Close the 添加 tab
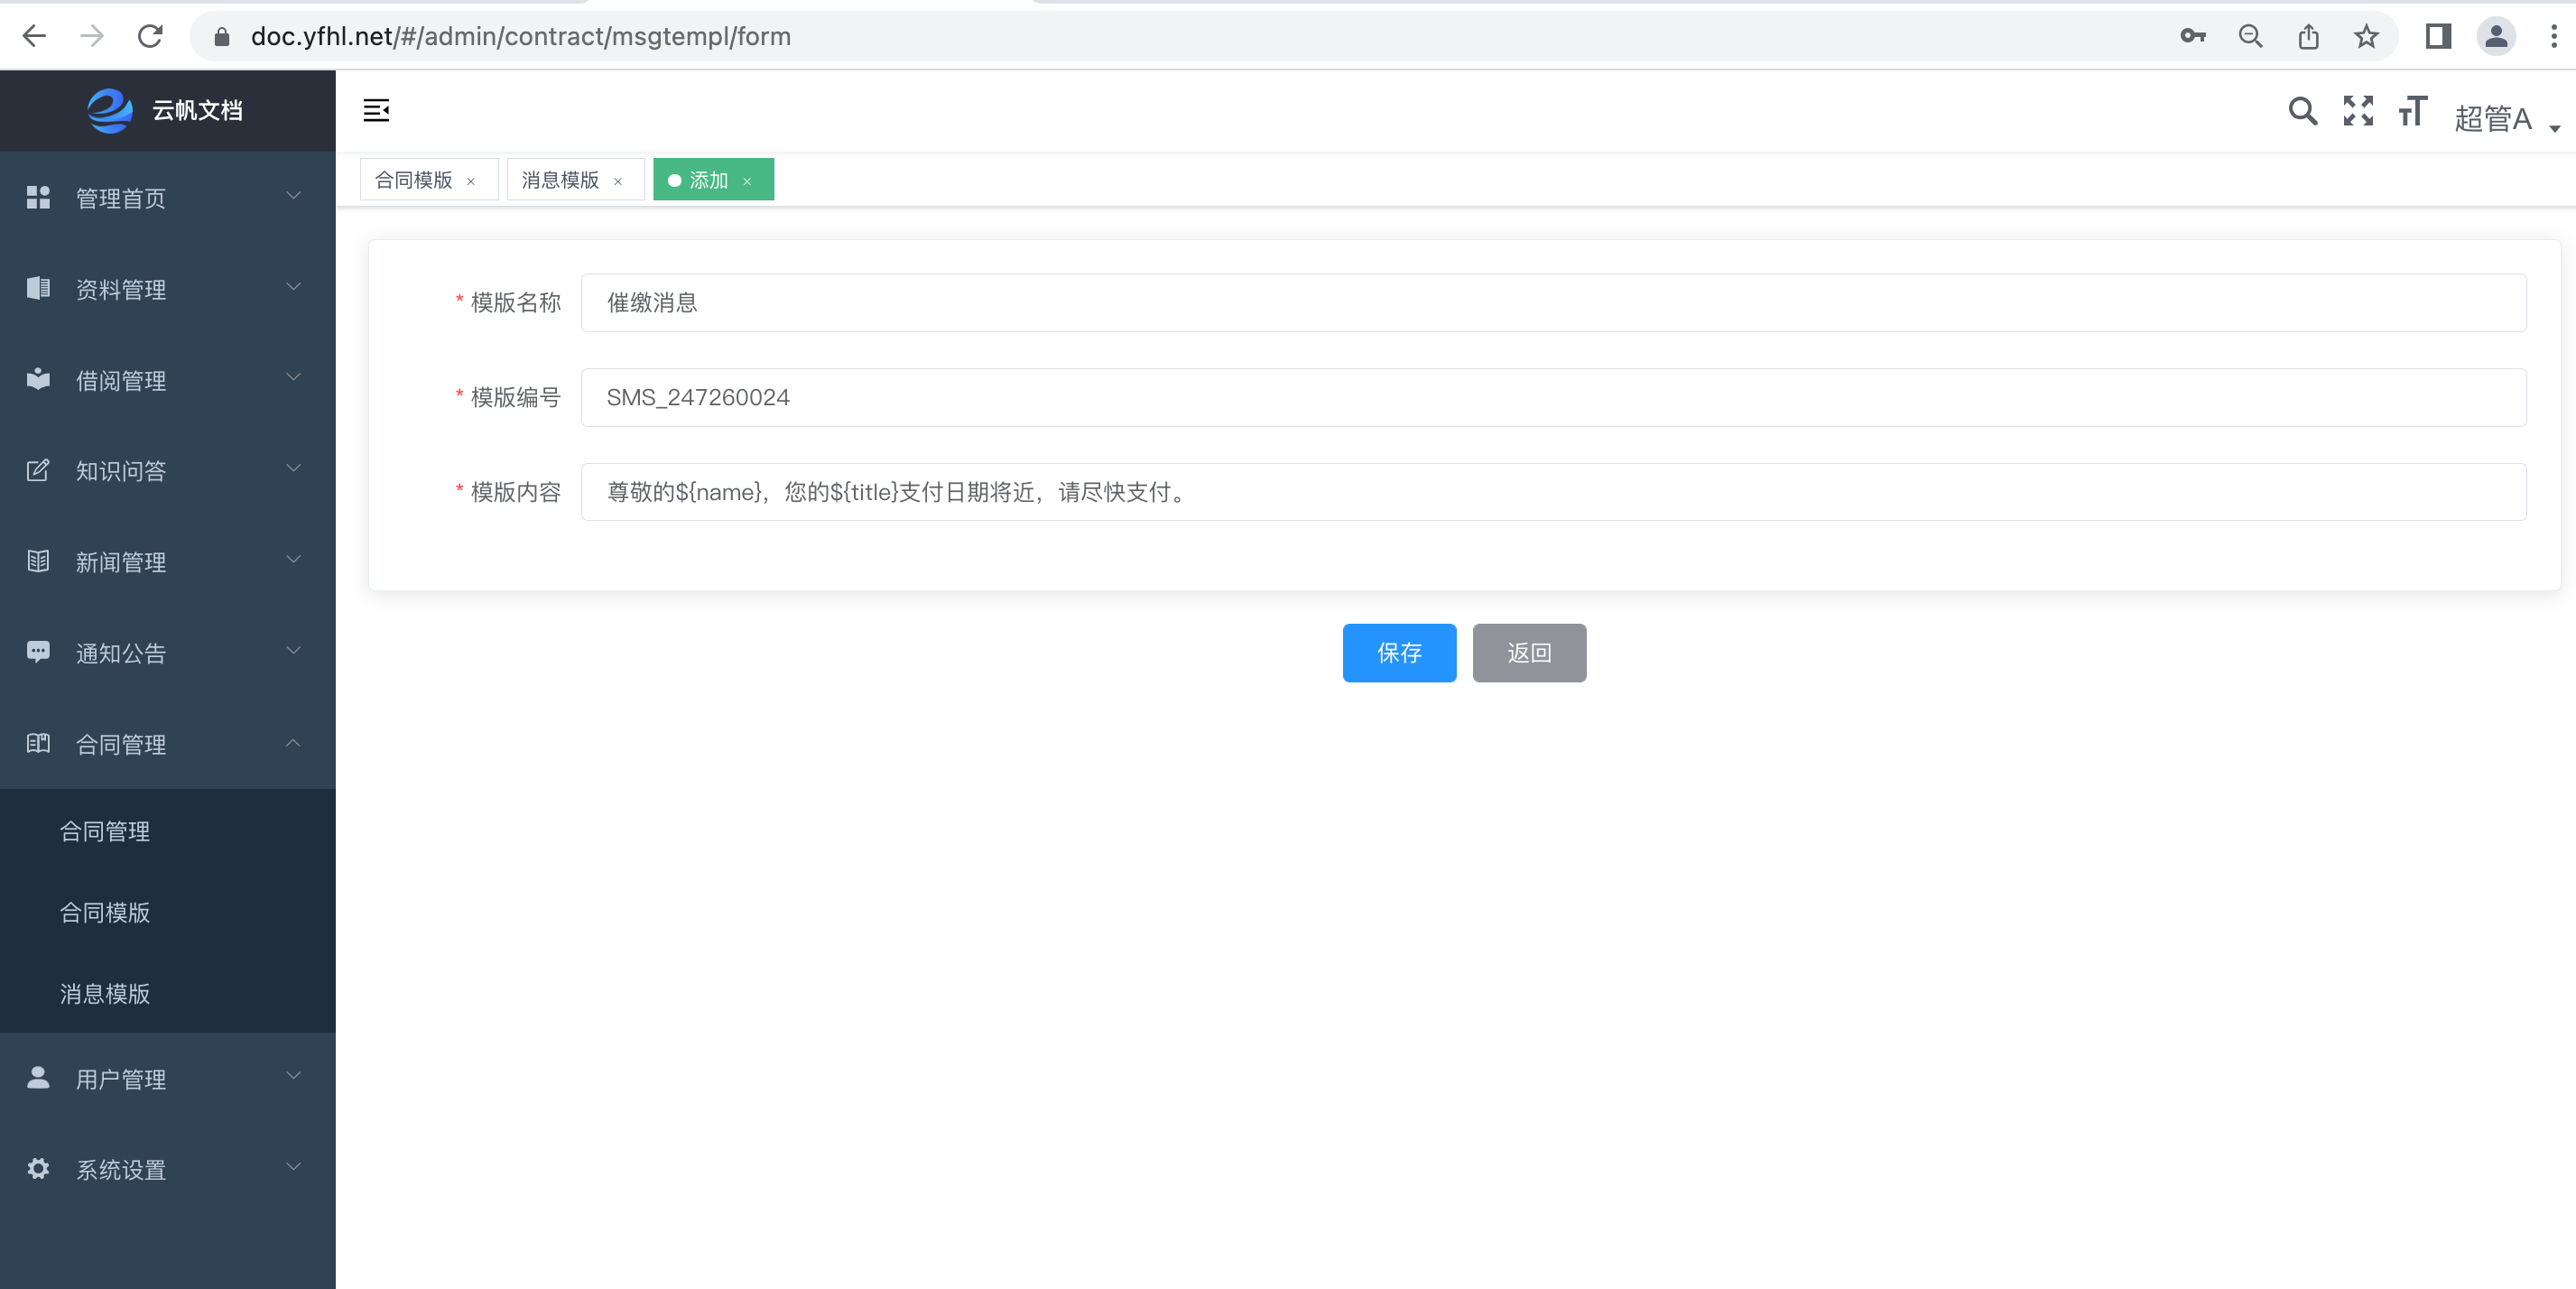Viewport: 2576px width, 1289px height. coord(747,182)
